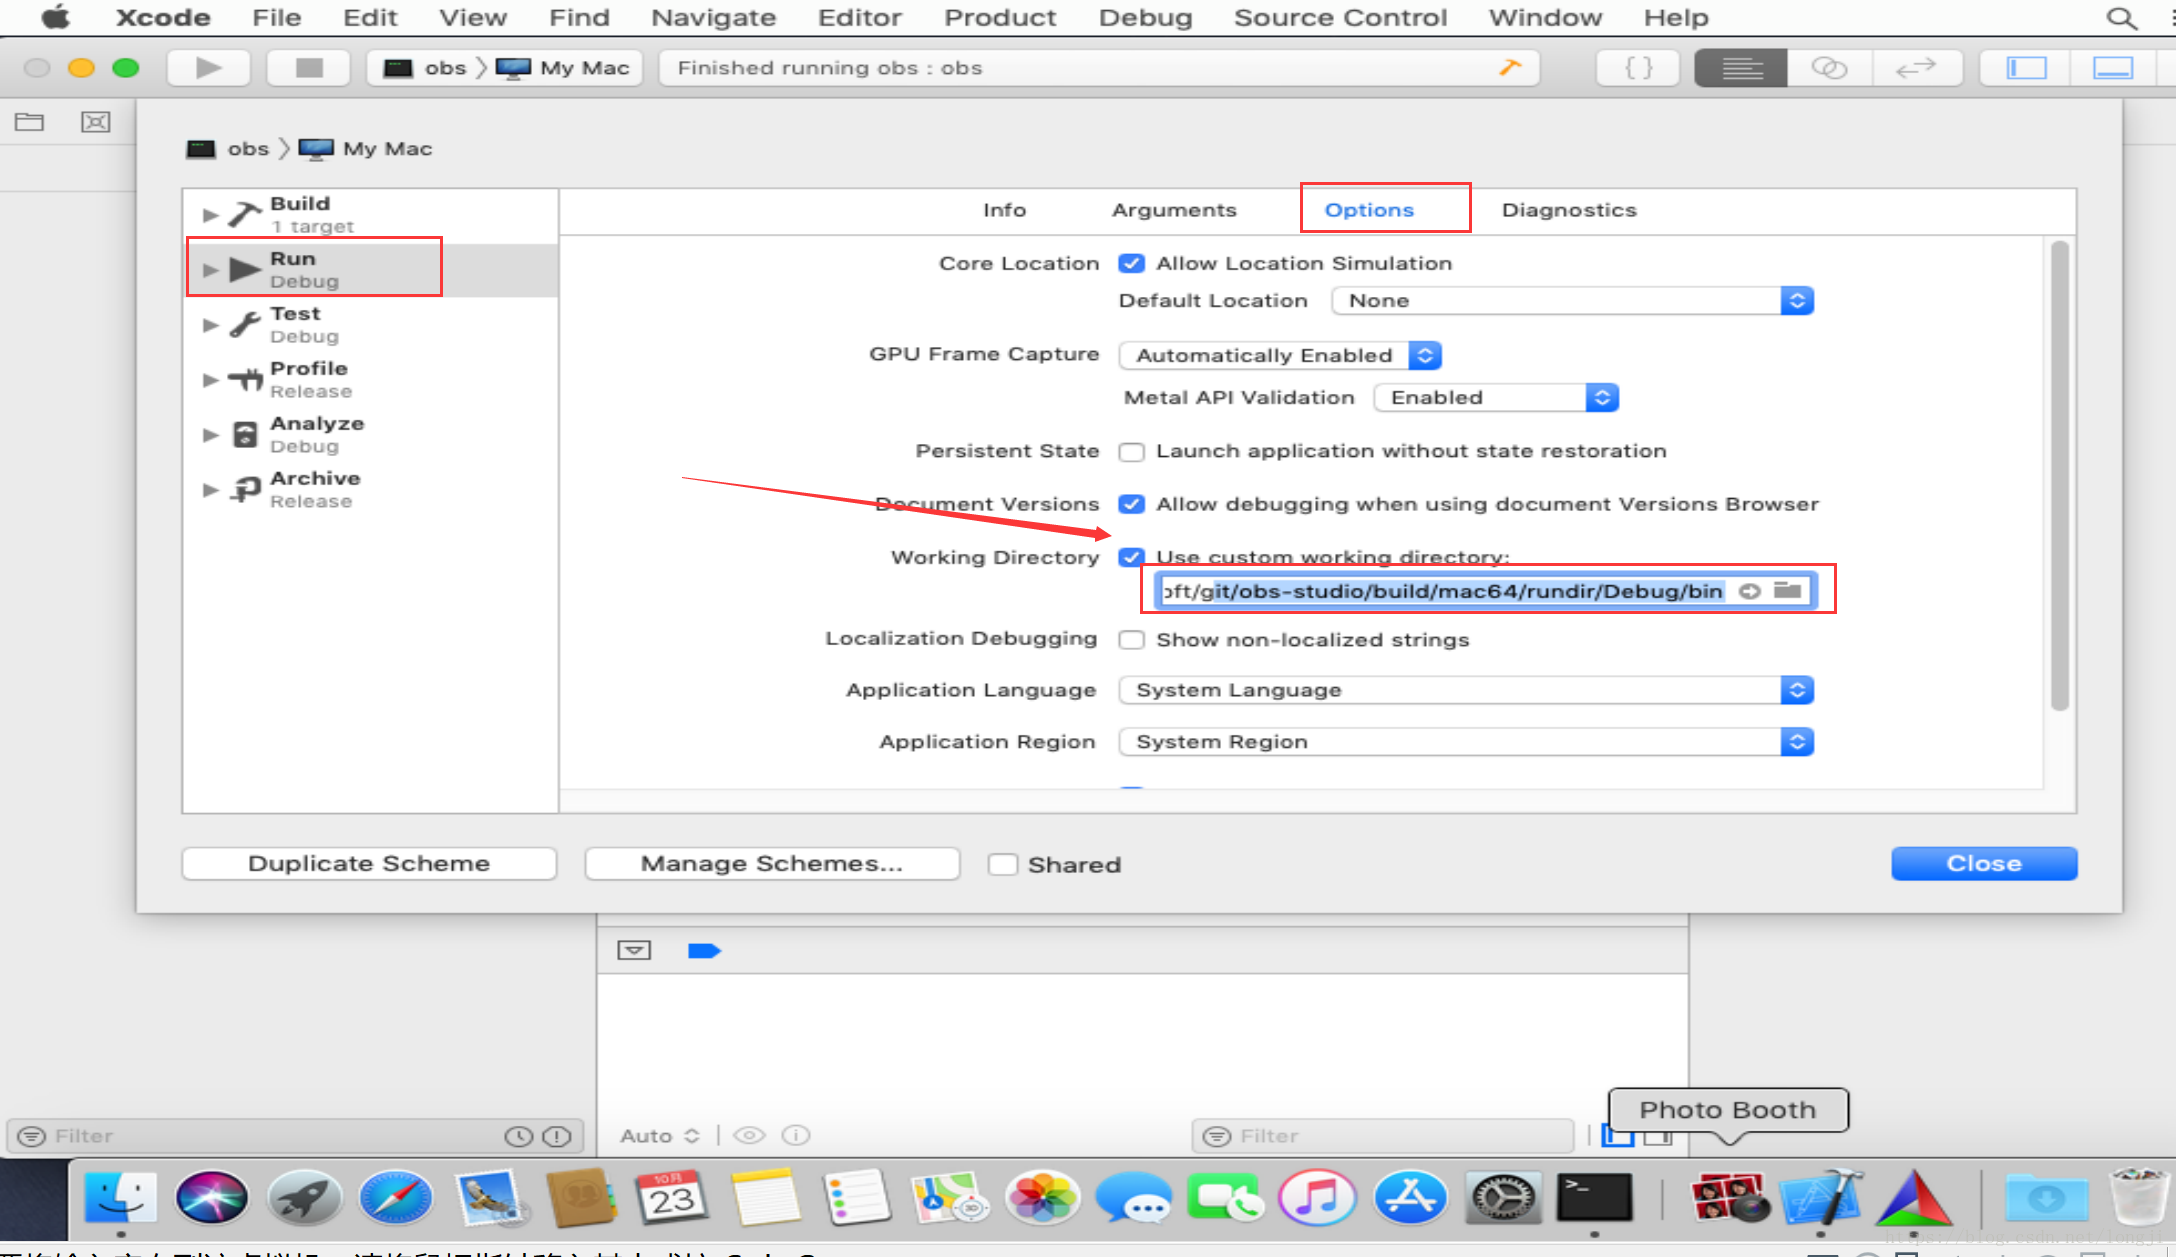Show the Version editor arrows button
Image resolution: width=2176 pixels, height=1257 pixels.
tap(1916, 68)
